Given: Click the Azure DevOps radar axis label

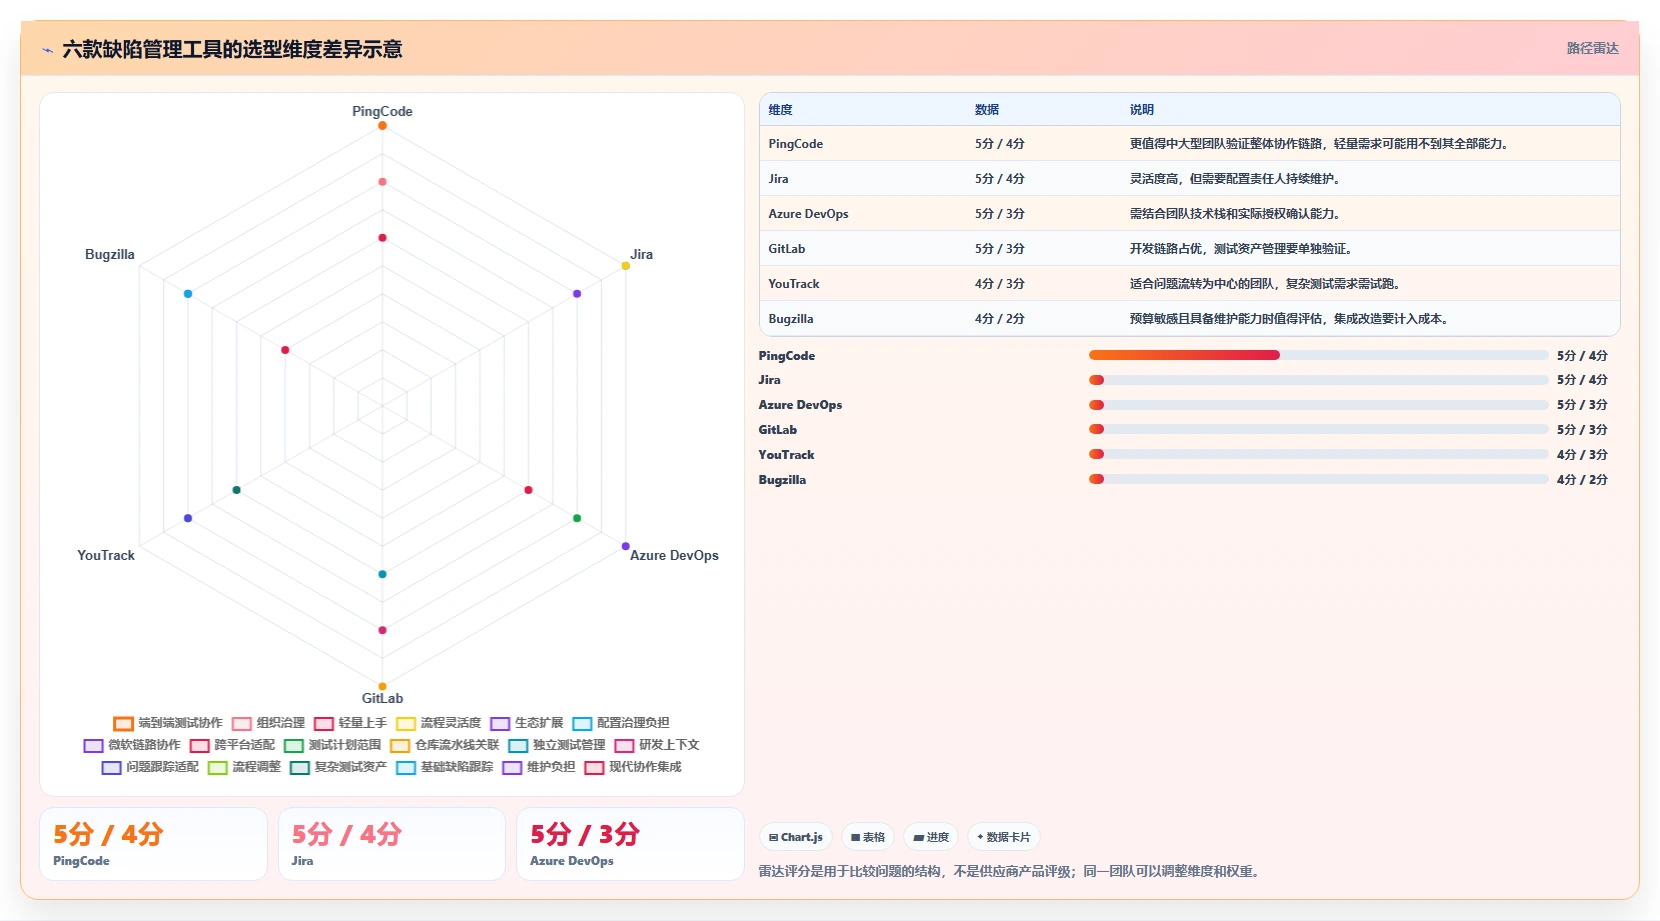Looking at the screenshot, I should 674,555.
